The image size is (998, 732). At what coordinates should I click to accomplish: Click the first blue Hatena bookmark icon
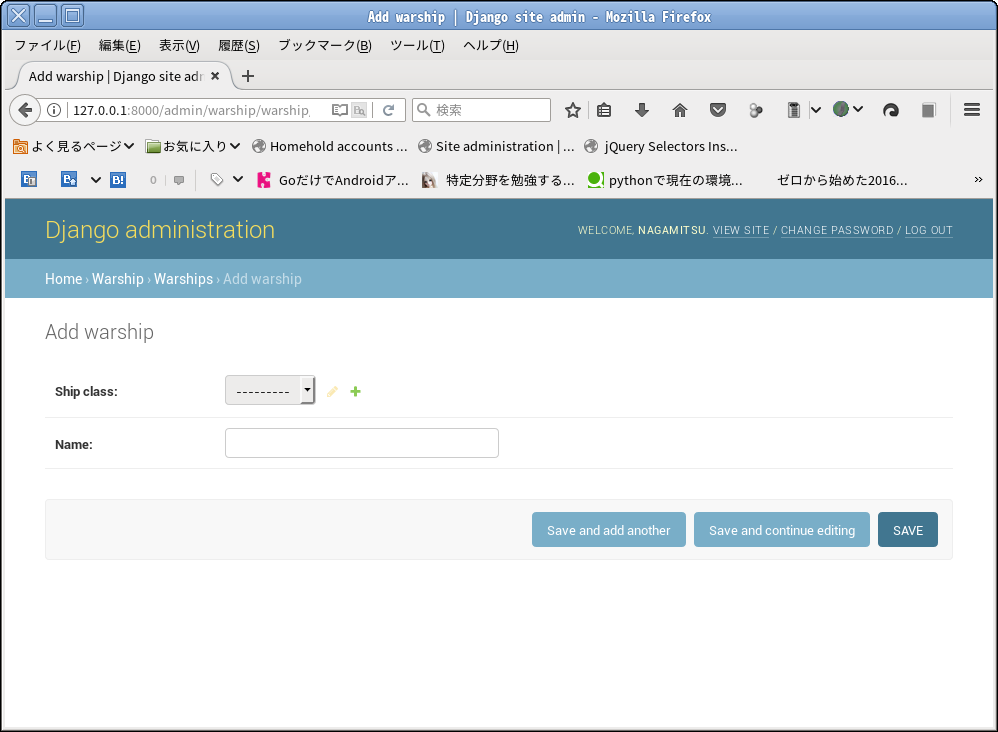click(29, 179)
